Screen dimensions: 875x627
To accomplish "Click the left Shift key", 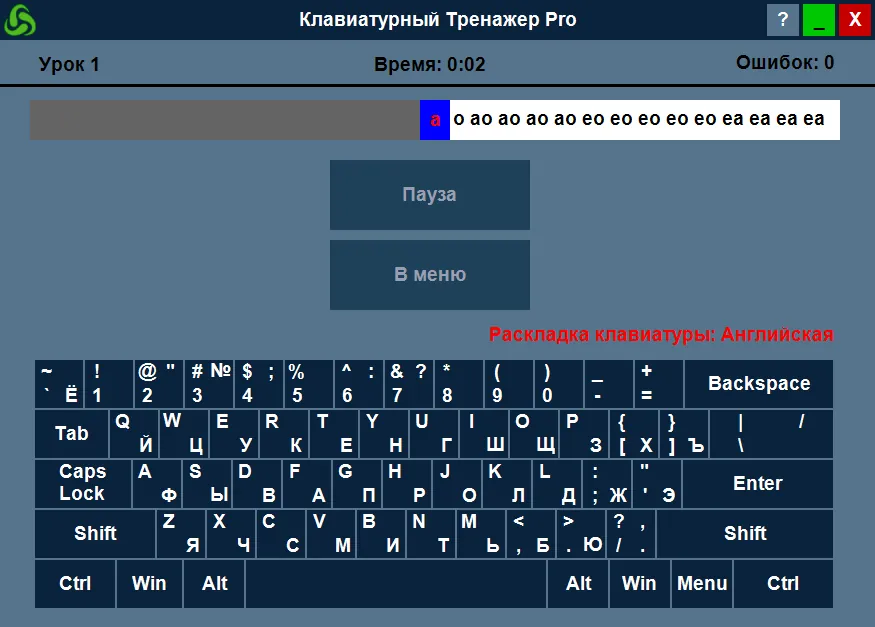I will point(95,533).
